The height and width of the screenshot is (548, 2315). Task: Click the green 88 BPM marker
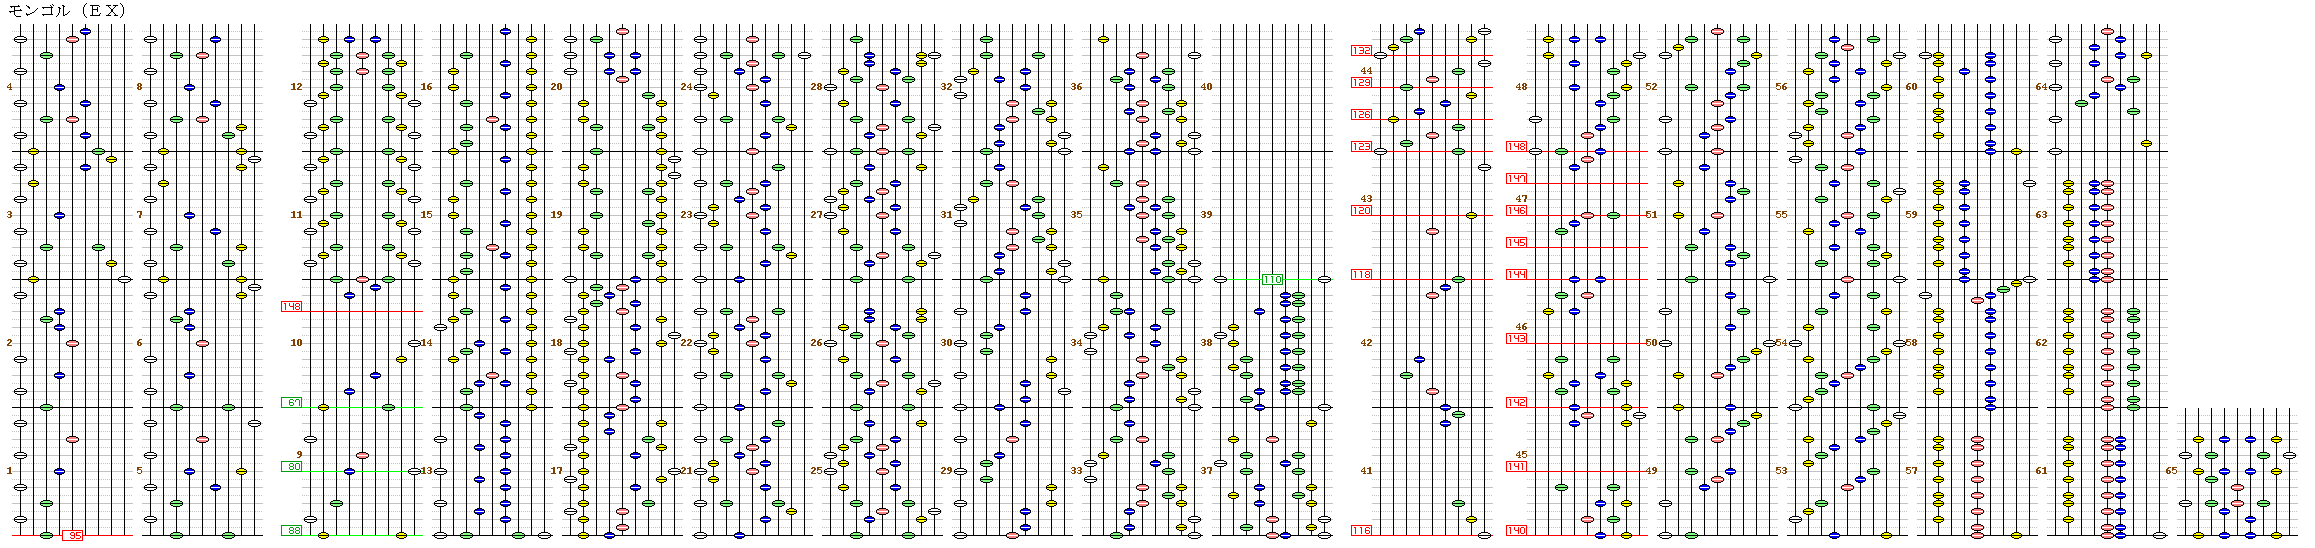pos(292,531)
